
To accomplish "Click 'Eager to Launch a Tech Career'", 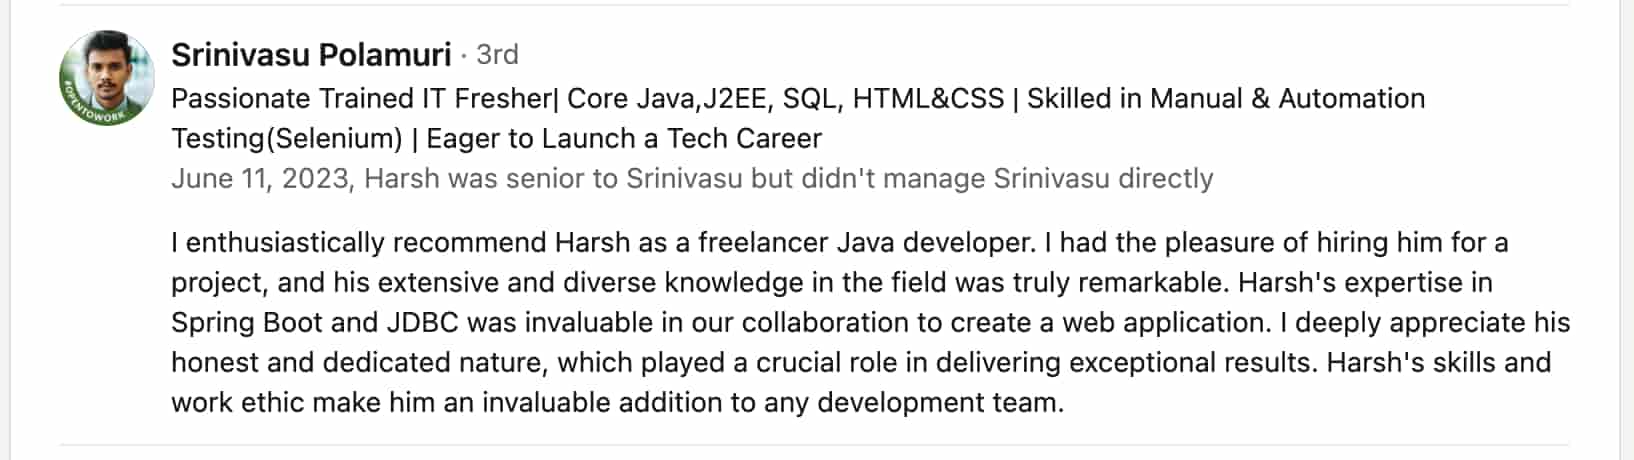I will tap(624, 139).
